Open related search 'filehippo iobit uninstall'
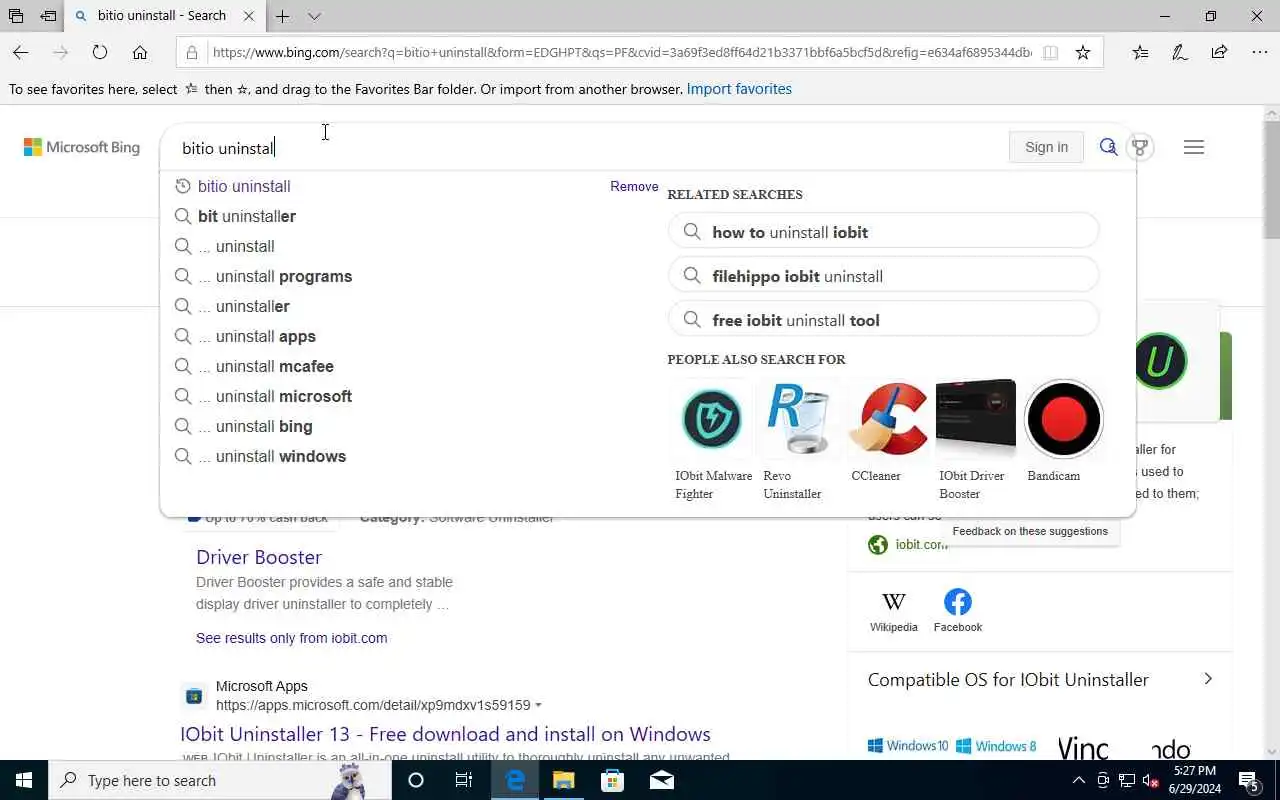 point(884,276)
